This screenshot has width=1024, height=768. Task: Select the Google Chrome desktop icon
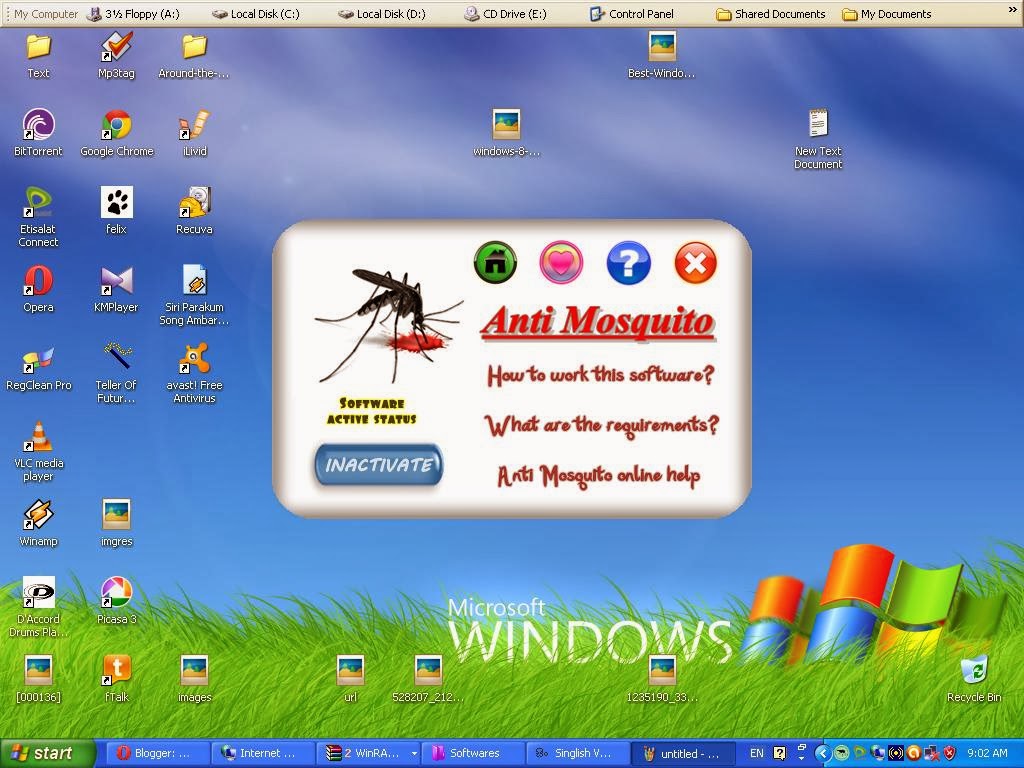click(x=116, y=133)
